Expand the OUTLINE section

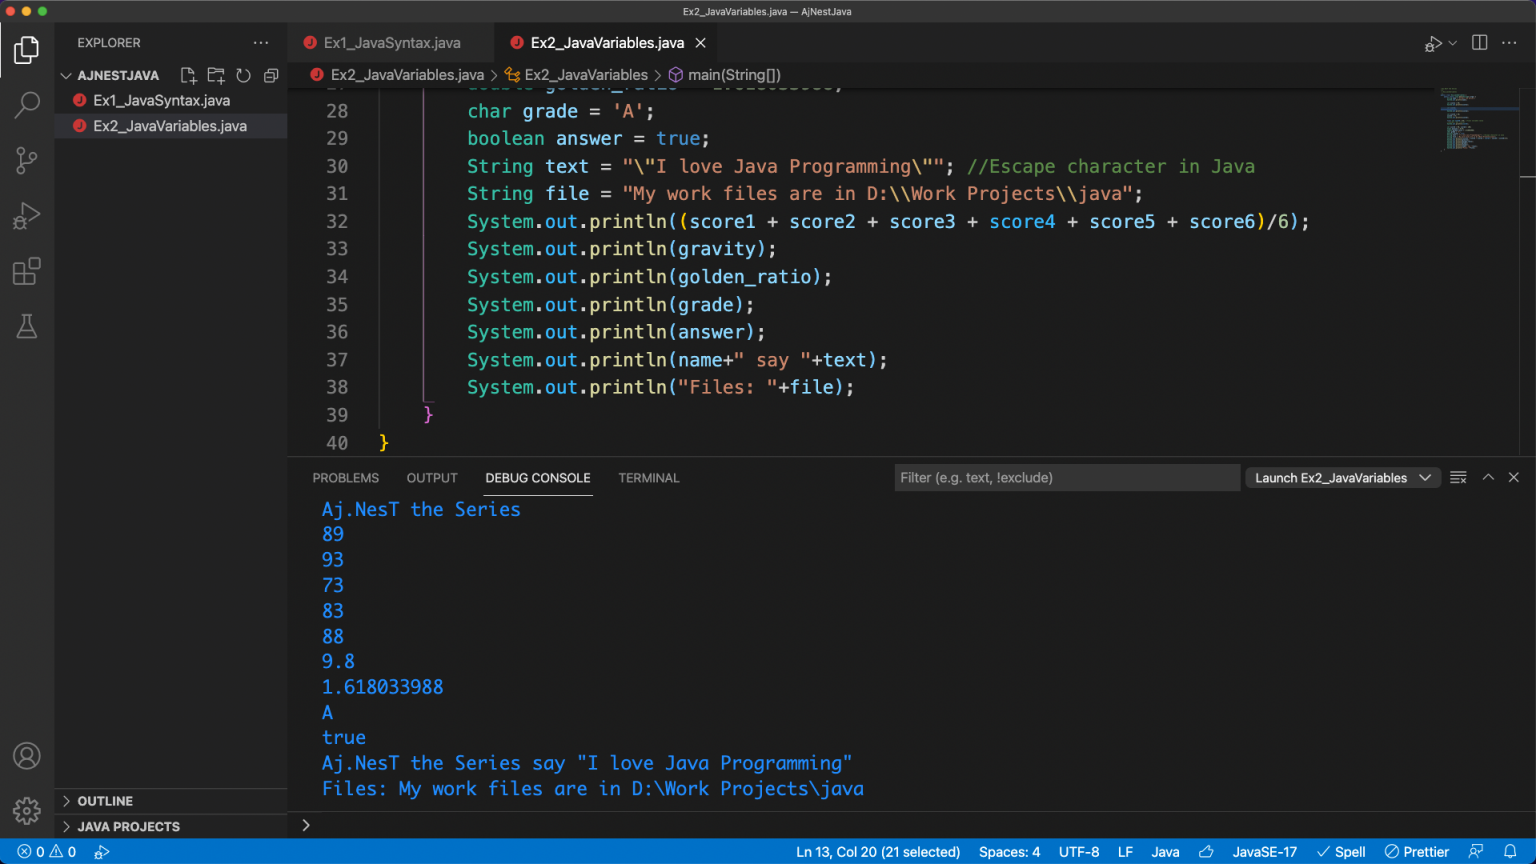coord(105,801)
